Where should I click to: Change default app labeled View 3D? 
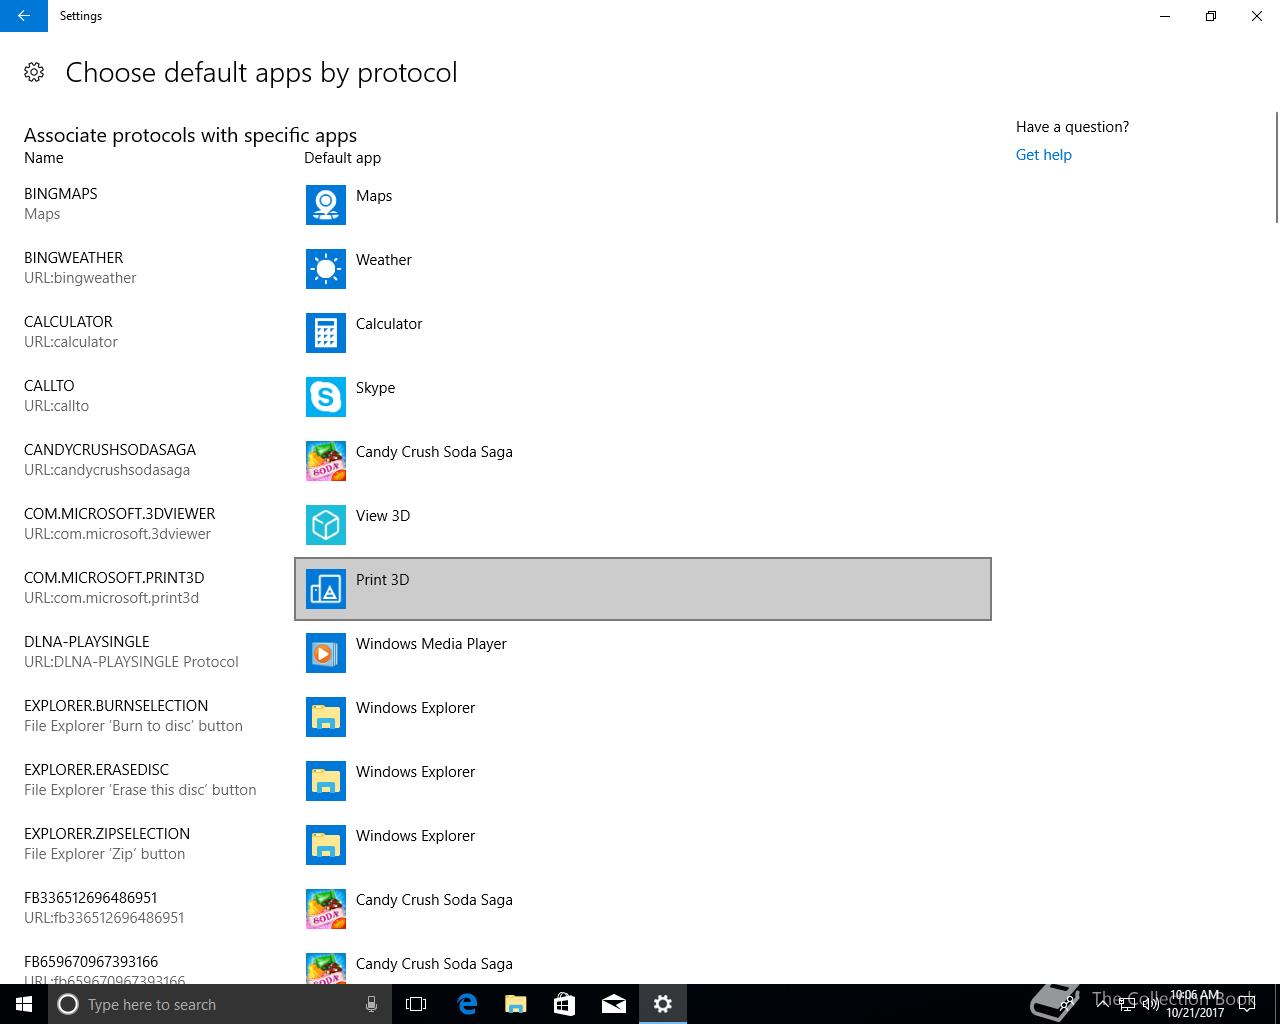643,525
